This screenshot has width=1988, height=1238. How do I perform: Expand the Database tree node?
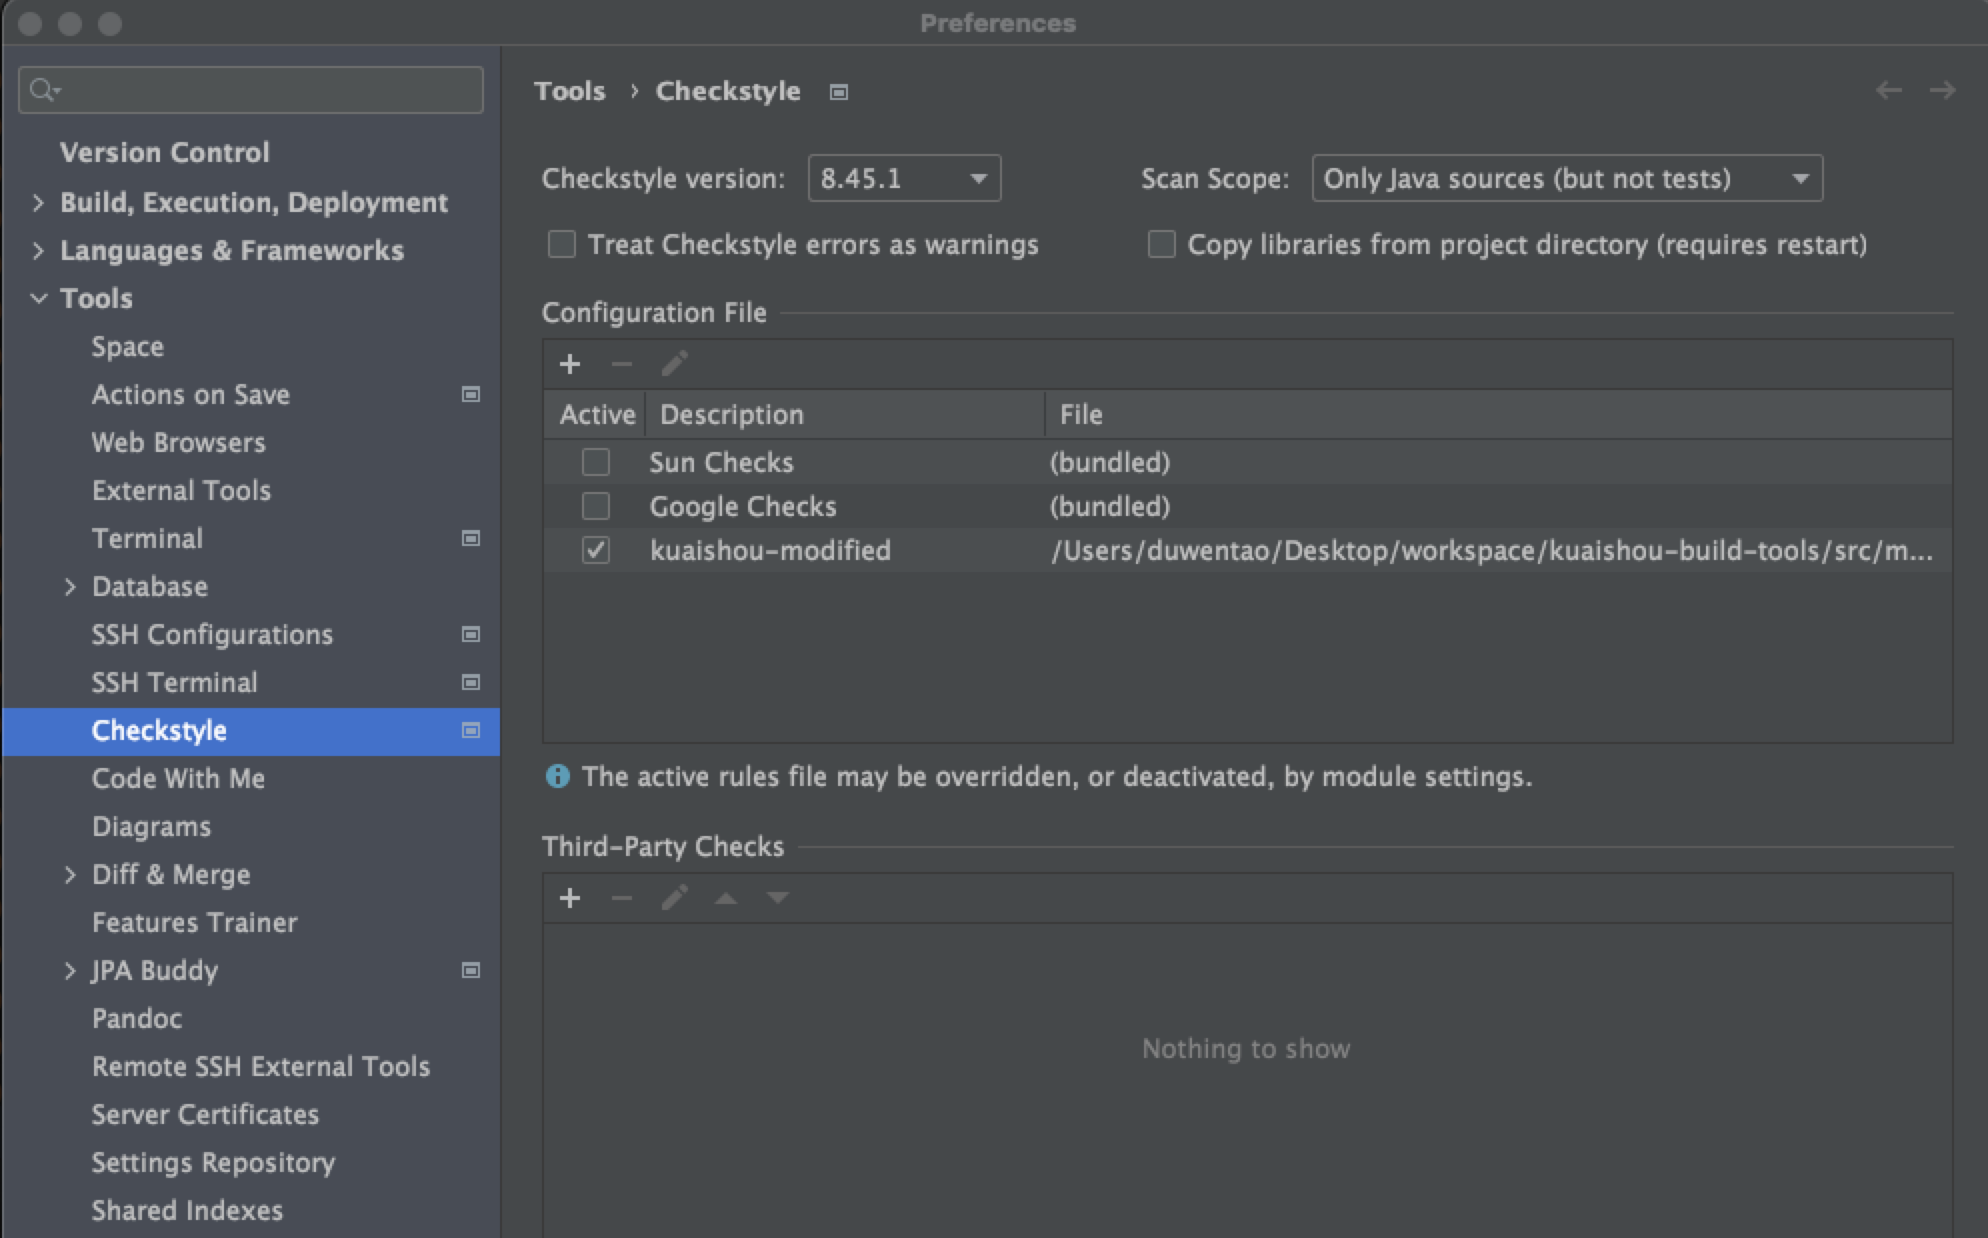[70, 587]
